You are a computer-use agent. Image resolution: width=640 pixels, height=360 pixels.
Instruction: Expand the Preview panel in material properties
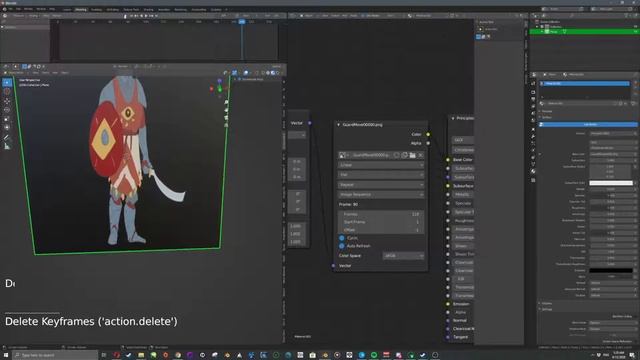pos(540,111)
